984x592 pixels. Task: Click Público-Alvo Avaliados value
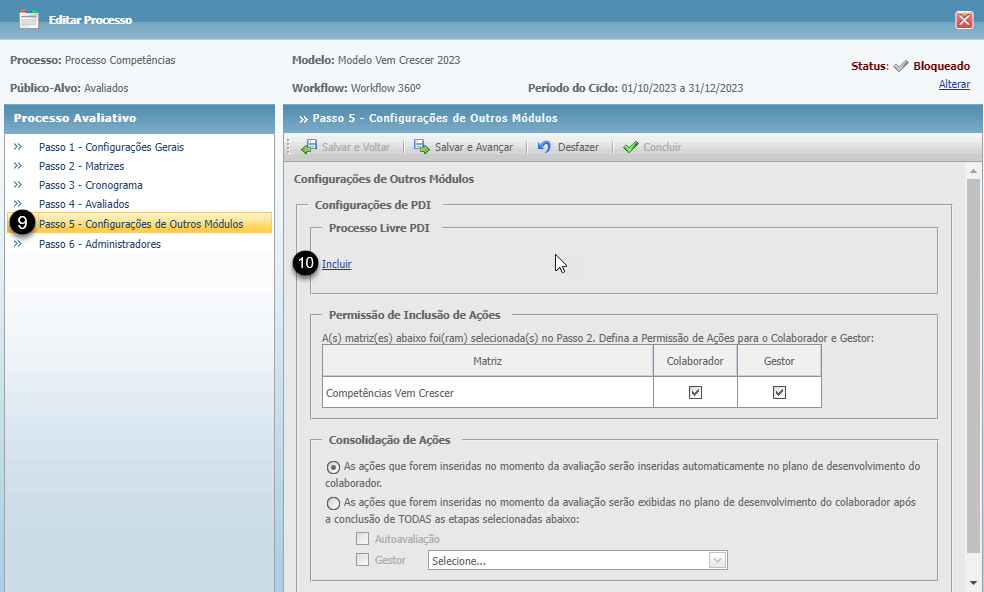pos(106,88)
